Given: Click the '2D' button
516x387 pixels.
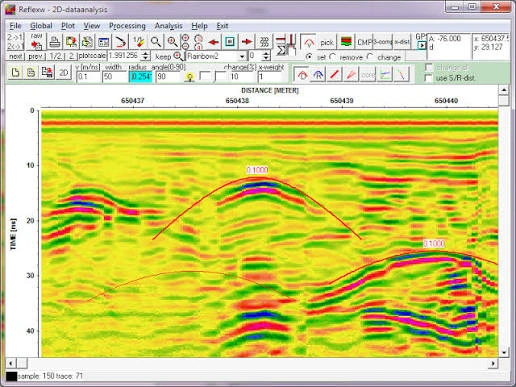Looking at the screenshot, I should click(x=64, y=73).
